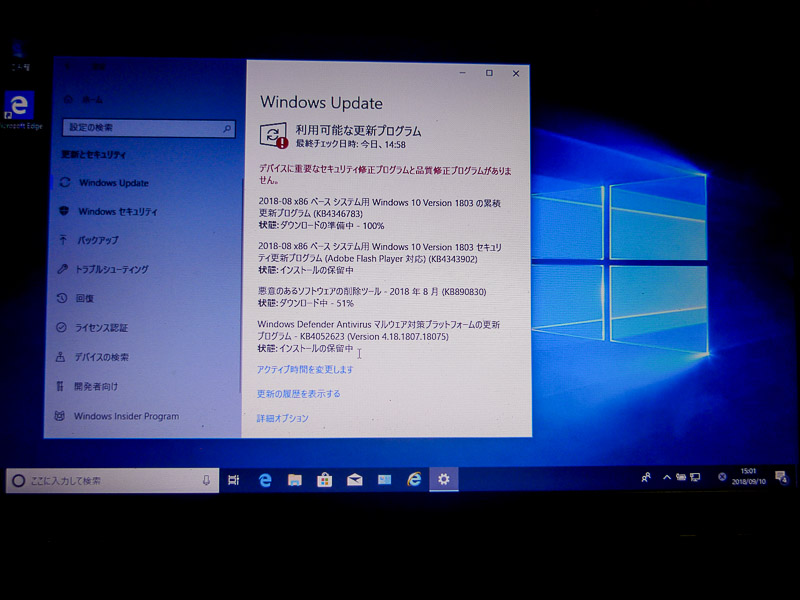Viewport: 800px width, 600px height.
Task: Click the history icon beside 回復
Action: [62, 297]
